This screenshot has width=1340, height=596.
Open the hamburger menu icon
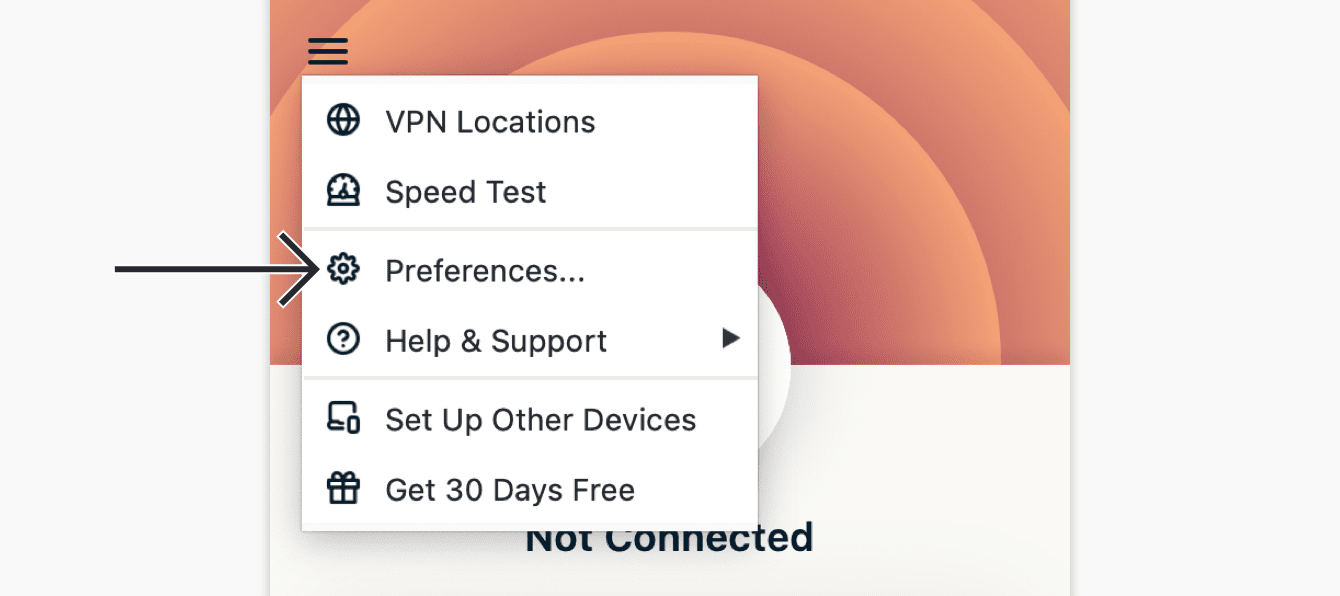[x=327, y=51]
